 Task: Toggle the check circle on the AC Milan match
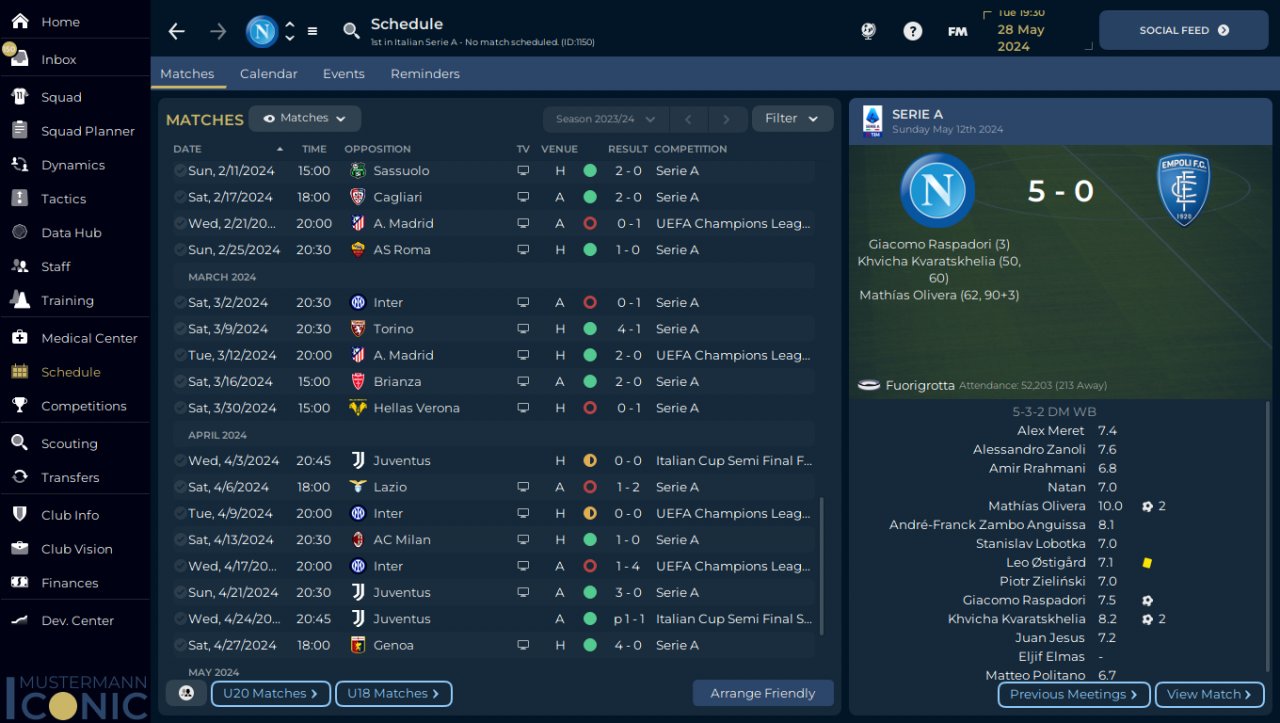coord(180,540)
